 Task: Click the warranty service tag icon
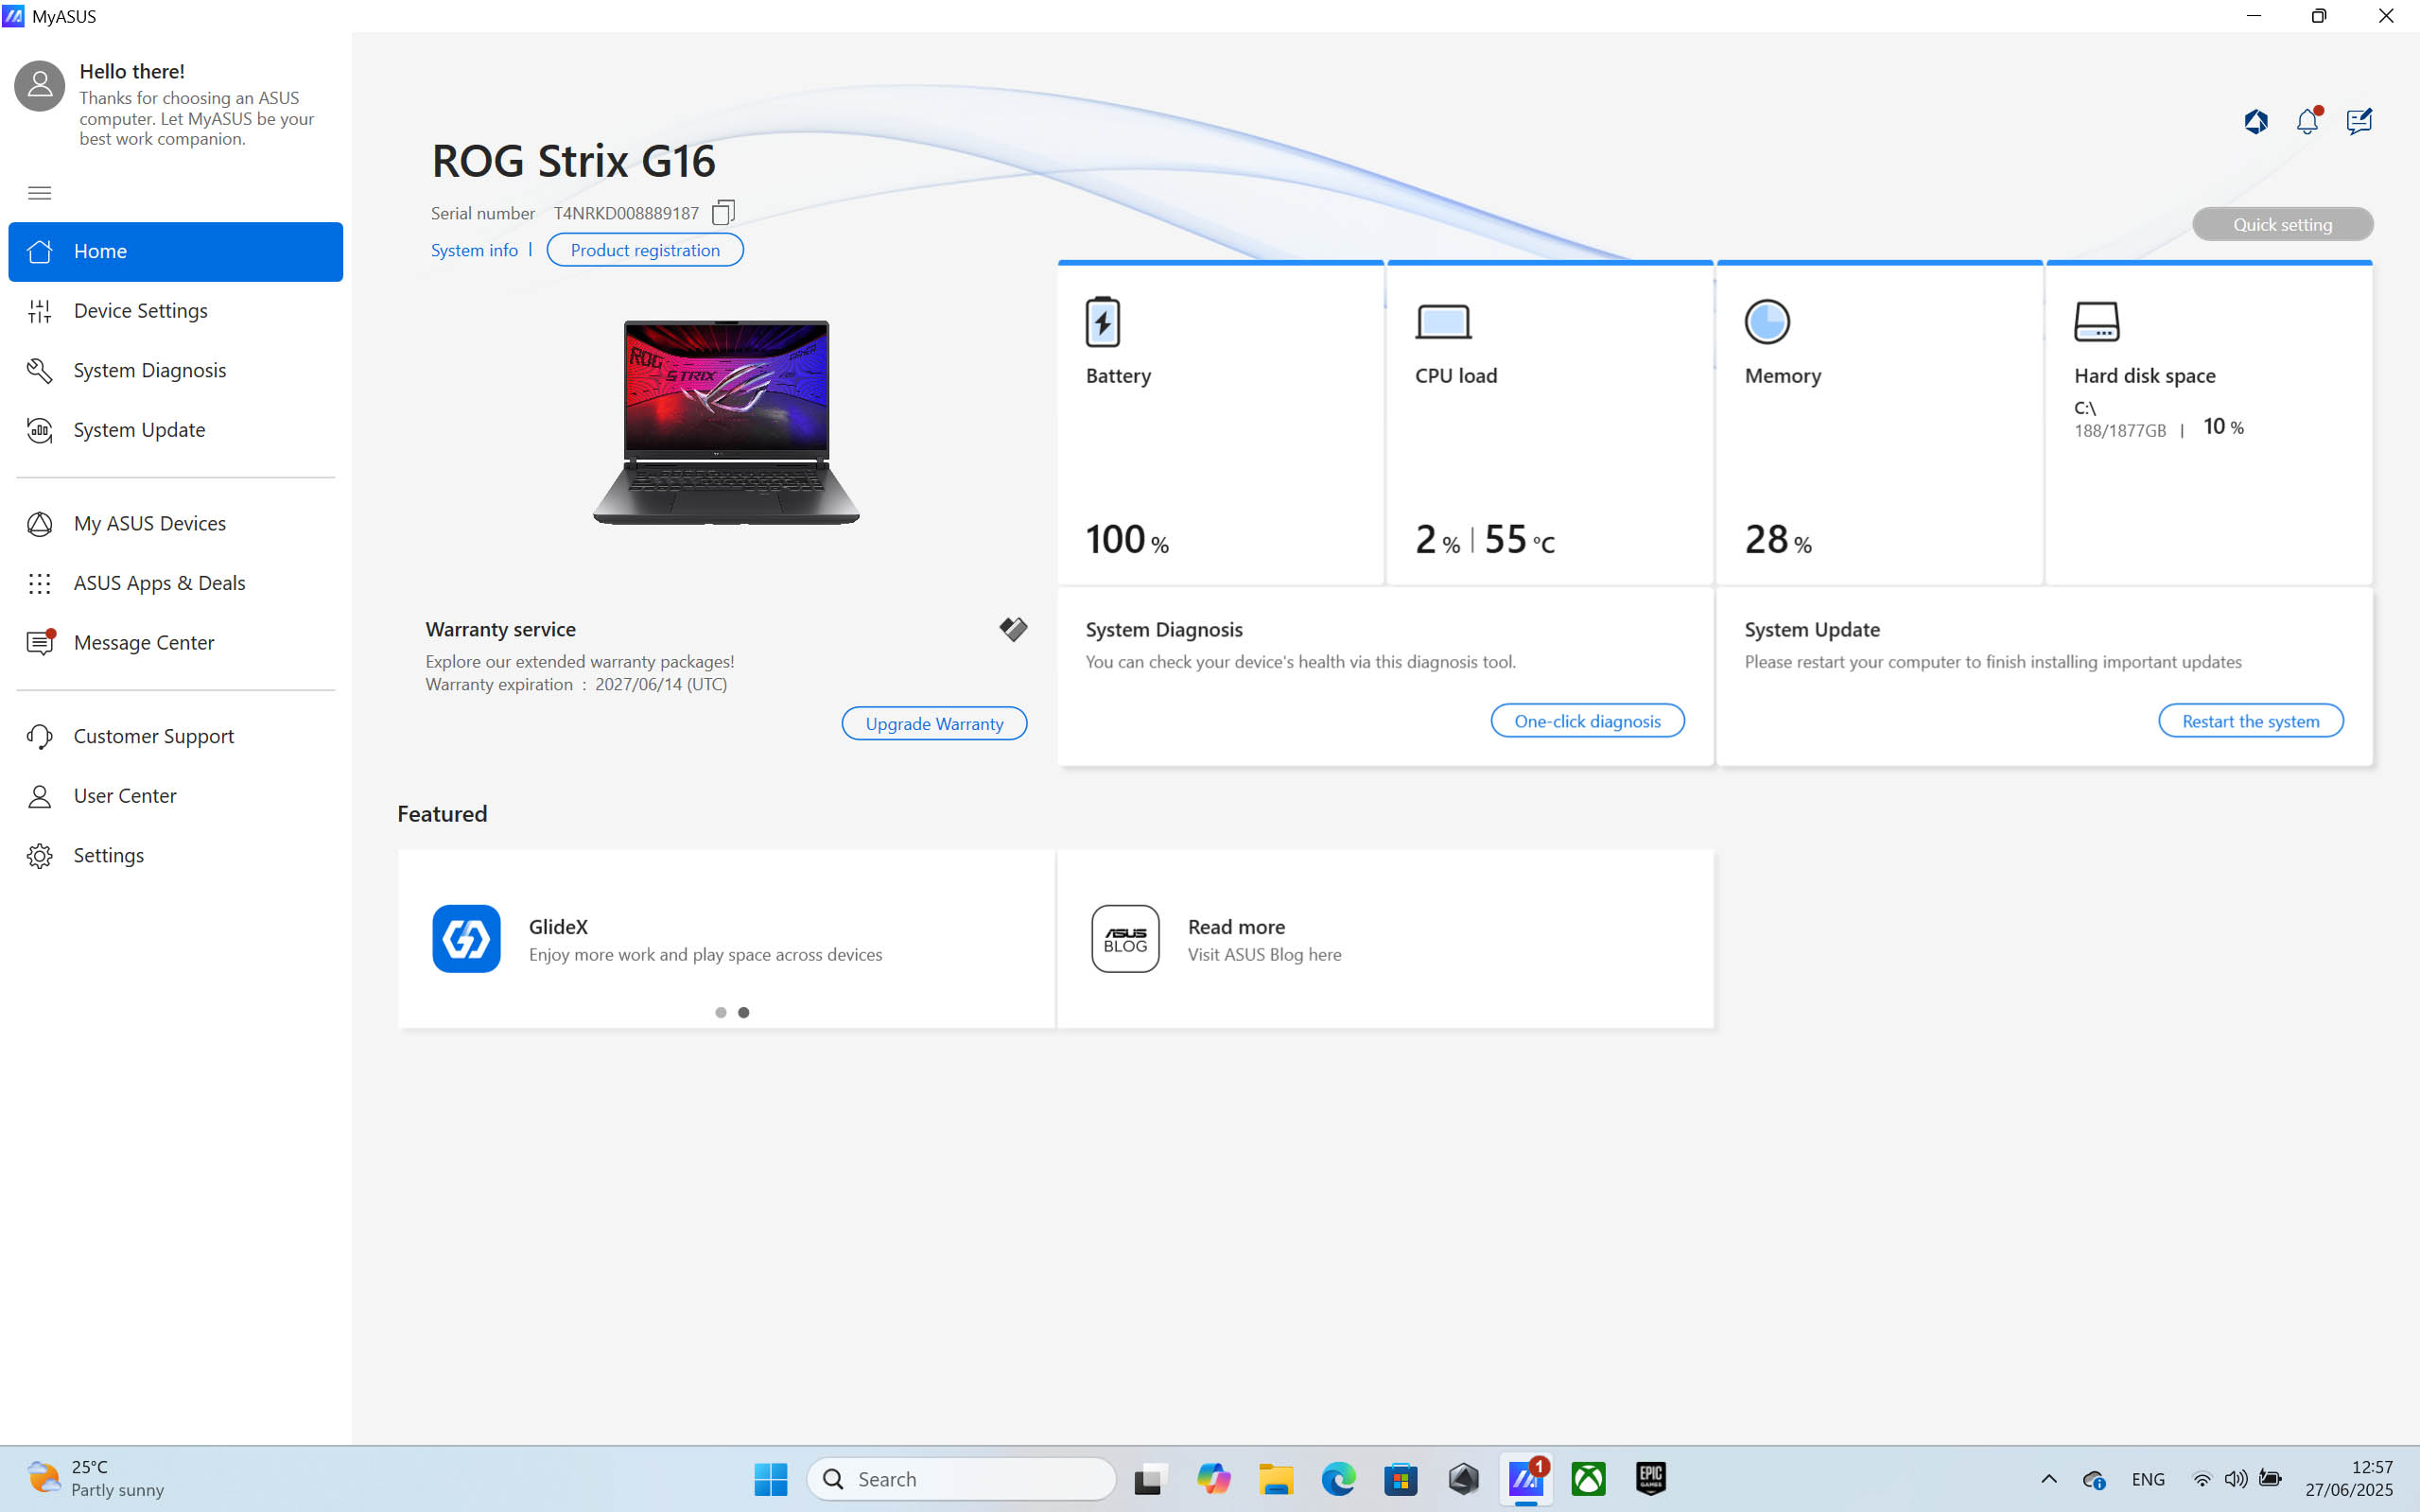click(1013, 629)
